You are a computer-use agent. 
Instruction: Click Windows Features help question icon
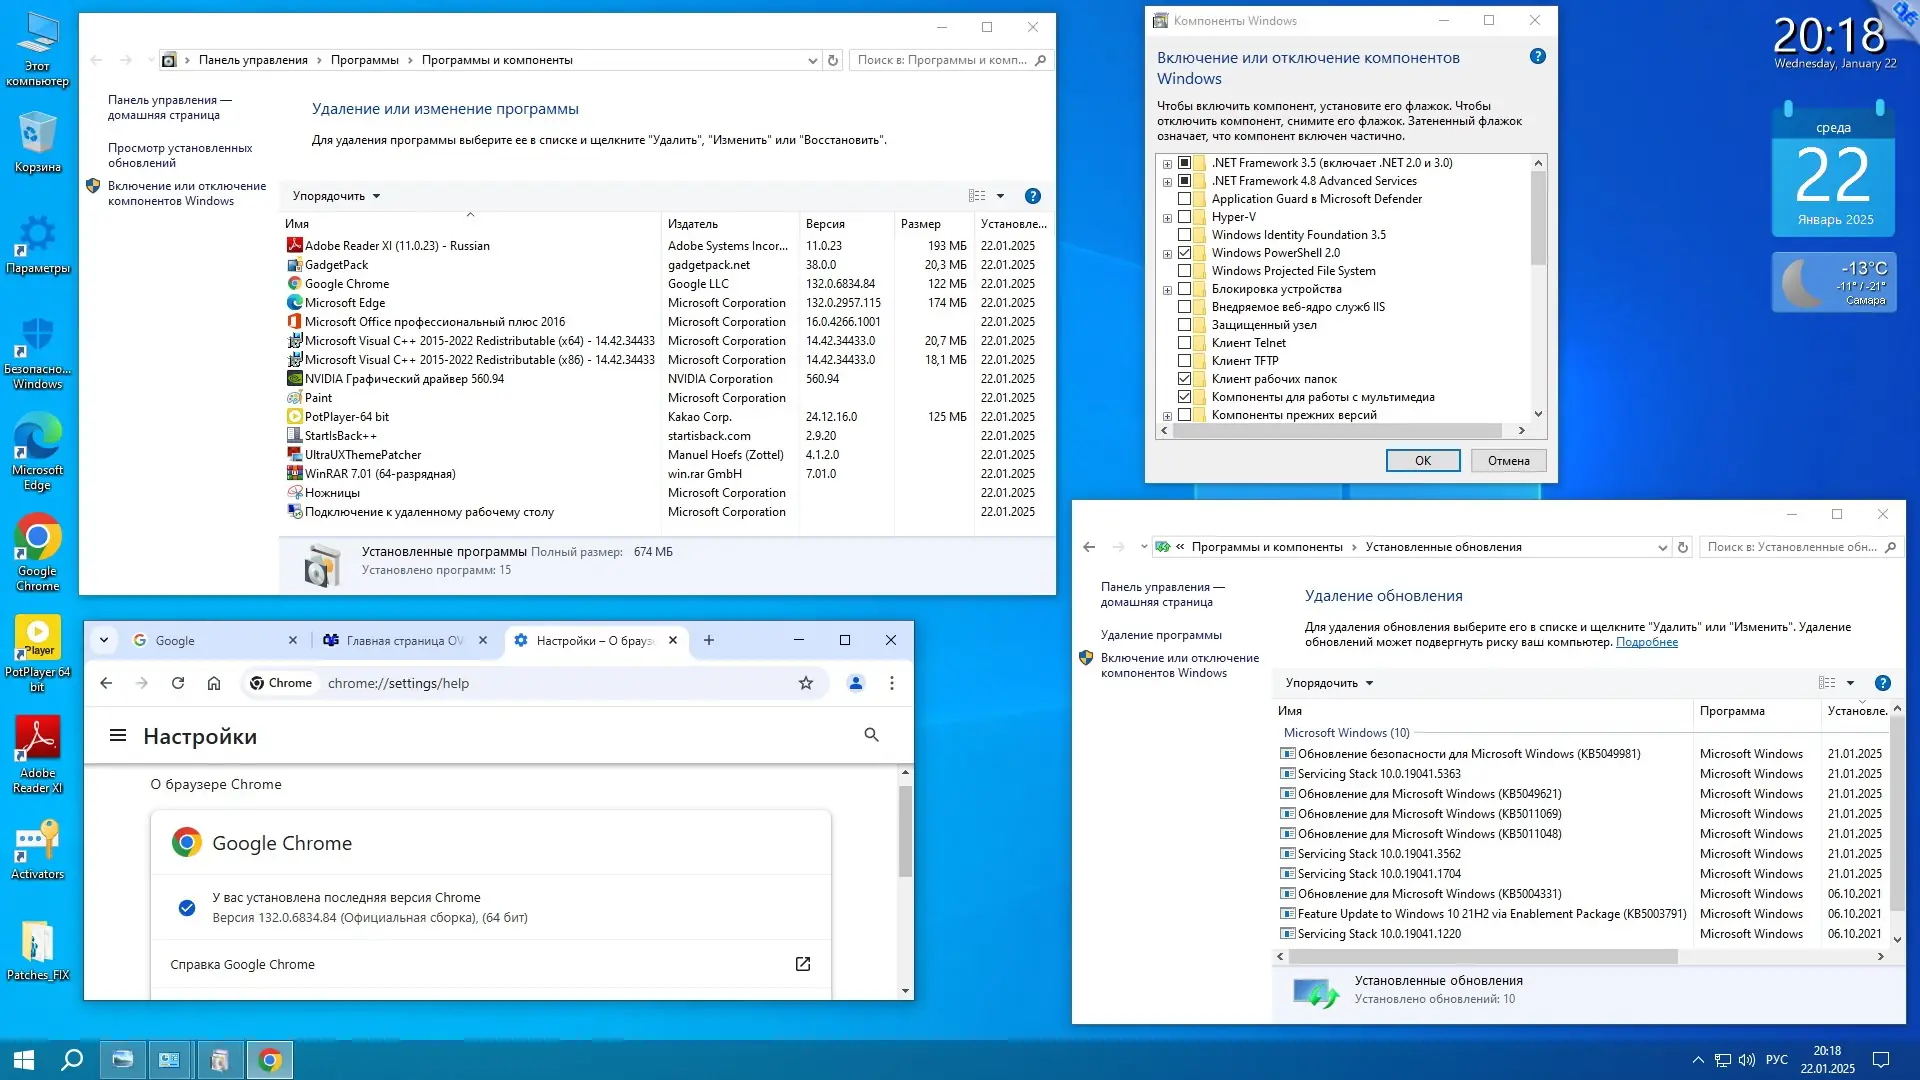tap(1538, 57)
